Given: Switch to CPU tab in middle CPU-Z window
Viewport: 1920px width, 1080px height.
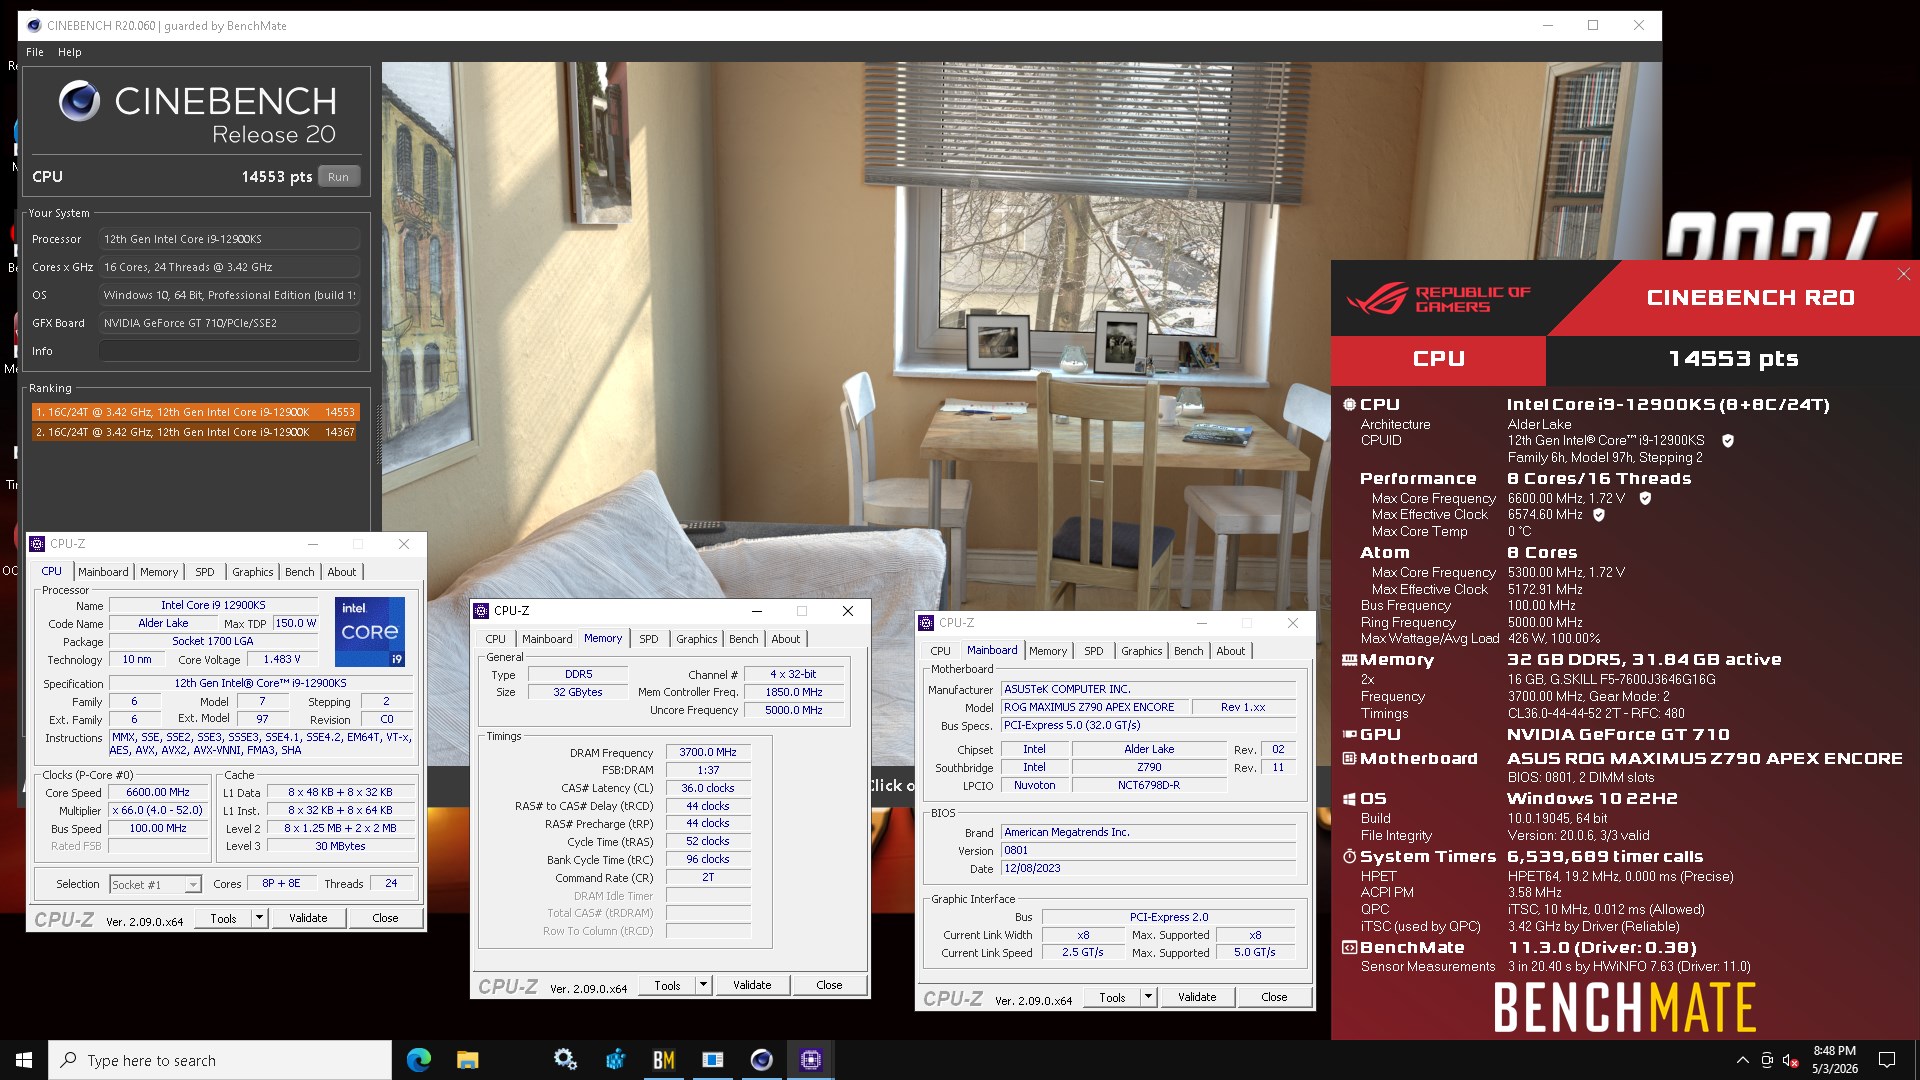Looking at the screenshot, I should pyautogui.click(x=495, y=639).
